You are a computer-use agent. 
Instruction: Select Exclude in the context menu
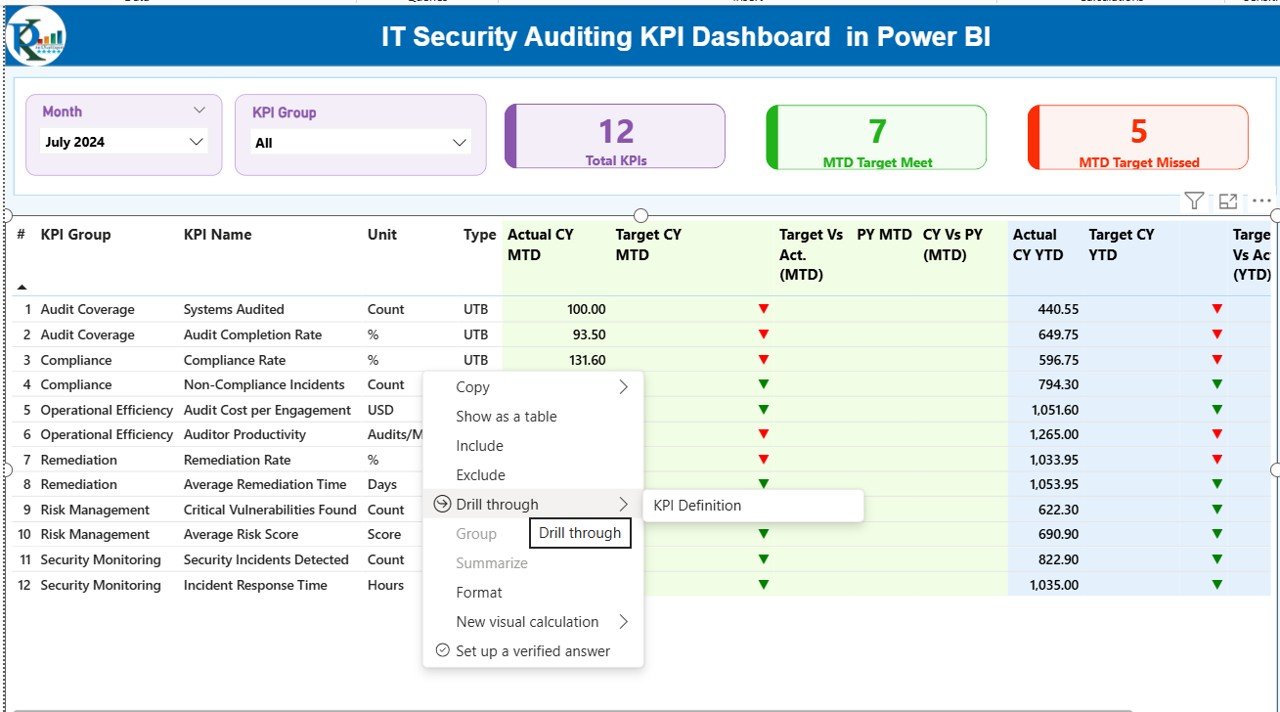click(480, 475)
